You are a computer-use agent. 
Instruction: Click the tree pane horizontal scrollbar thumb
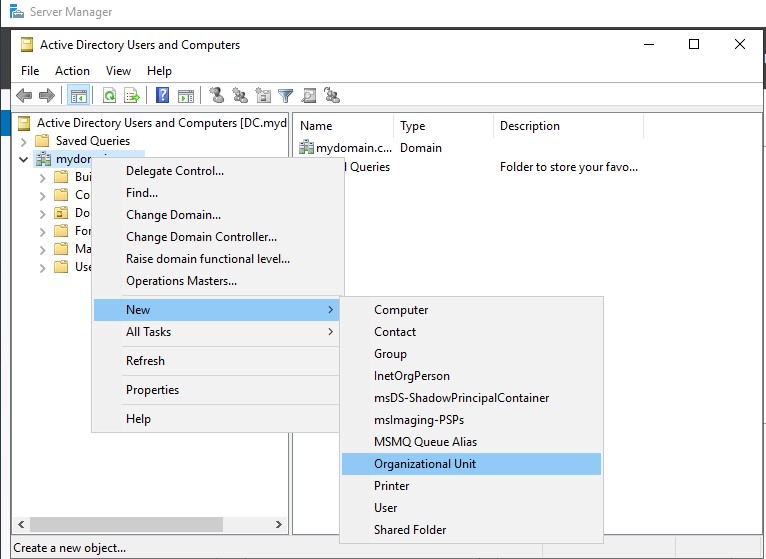[x=127, y=524]
